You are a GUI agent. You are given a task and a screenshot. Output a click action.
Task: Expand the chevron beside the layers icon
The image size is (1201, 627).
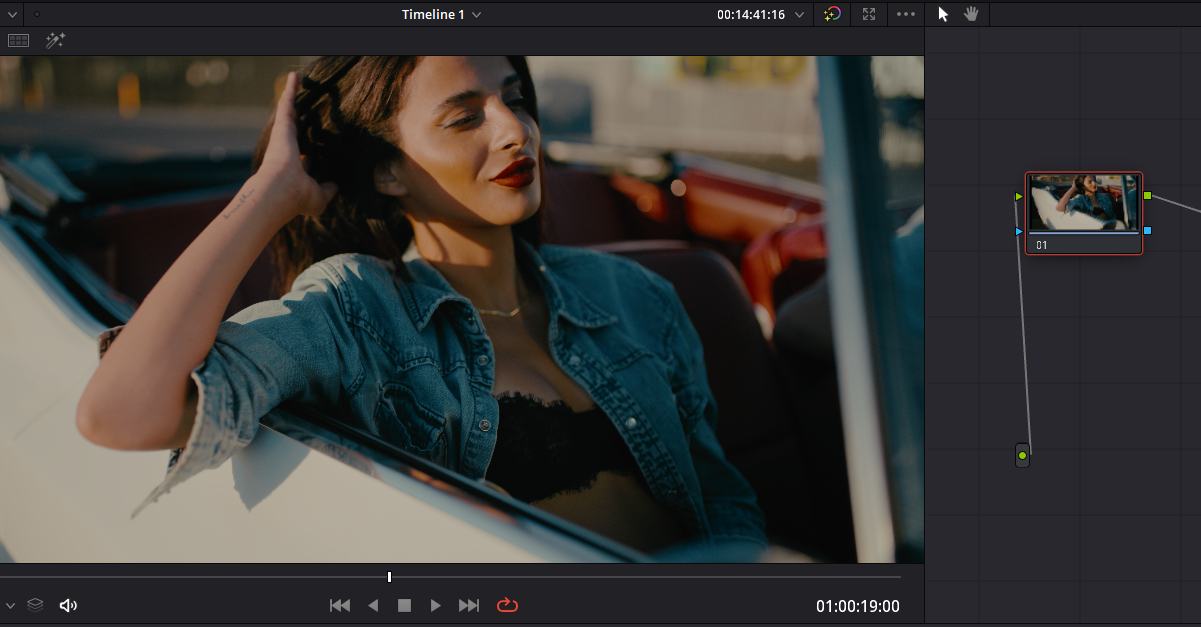[x=11, y=605]
